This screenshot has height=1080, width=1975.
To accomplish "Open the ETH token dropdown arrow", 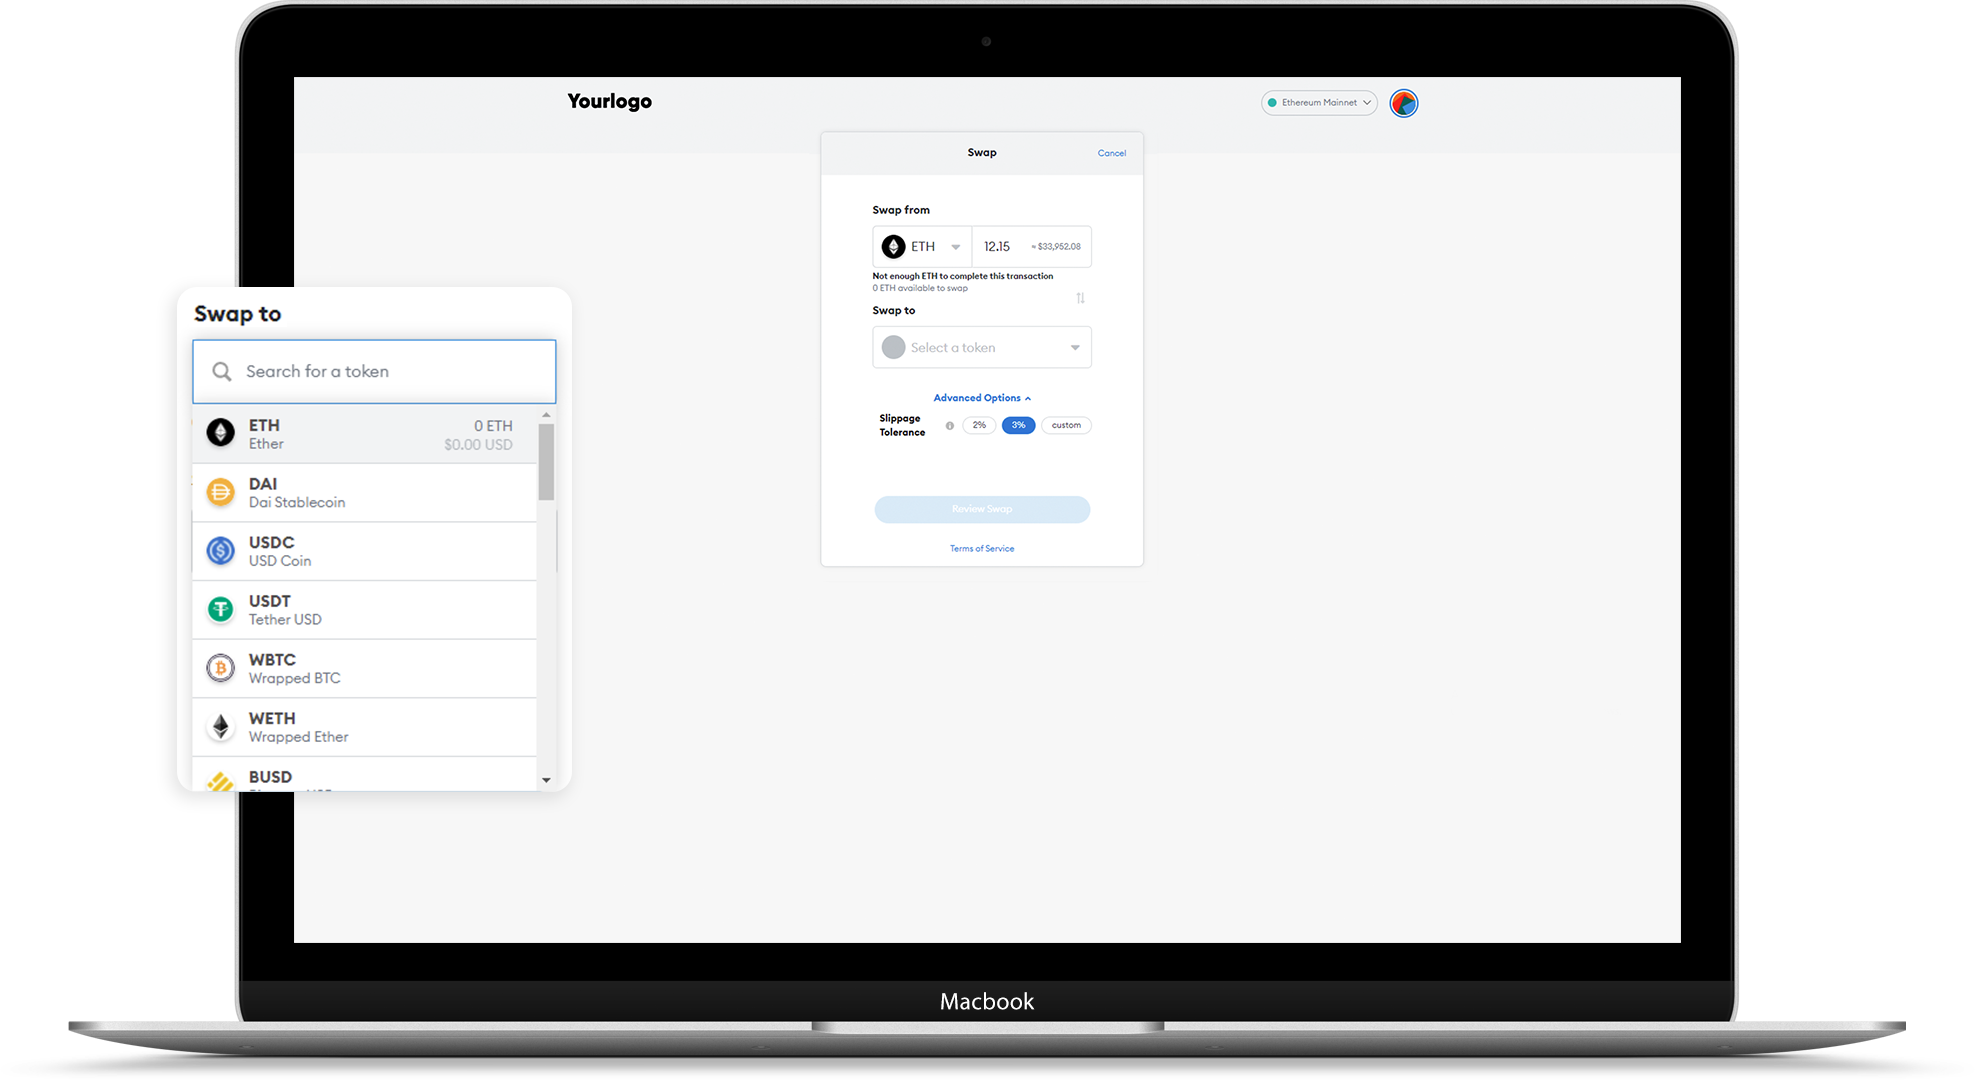I will 956,246.
